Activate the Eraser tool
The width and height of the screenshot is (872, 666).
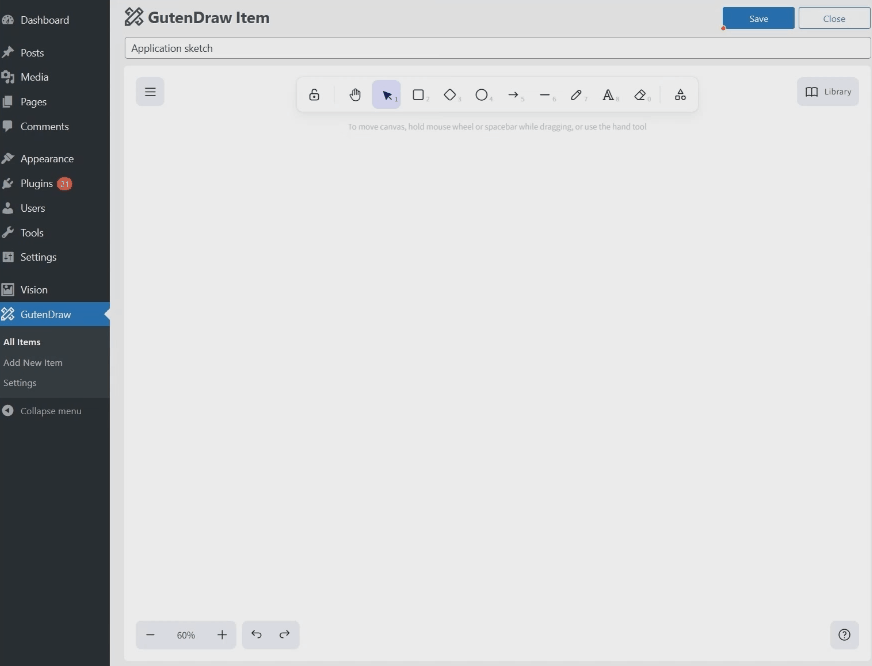coord(641,94)
